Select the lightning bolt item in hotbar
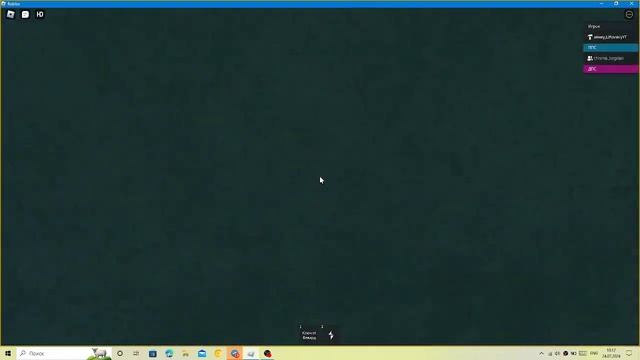640x360 pixels. [331, 336]
